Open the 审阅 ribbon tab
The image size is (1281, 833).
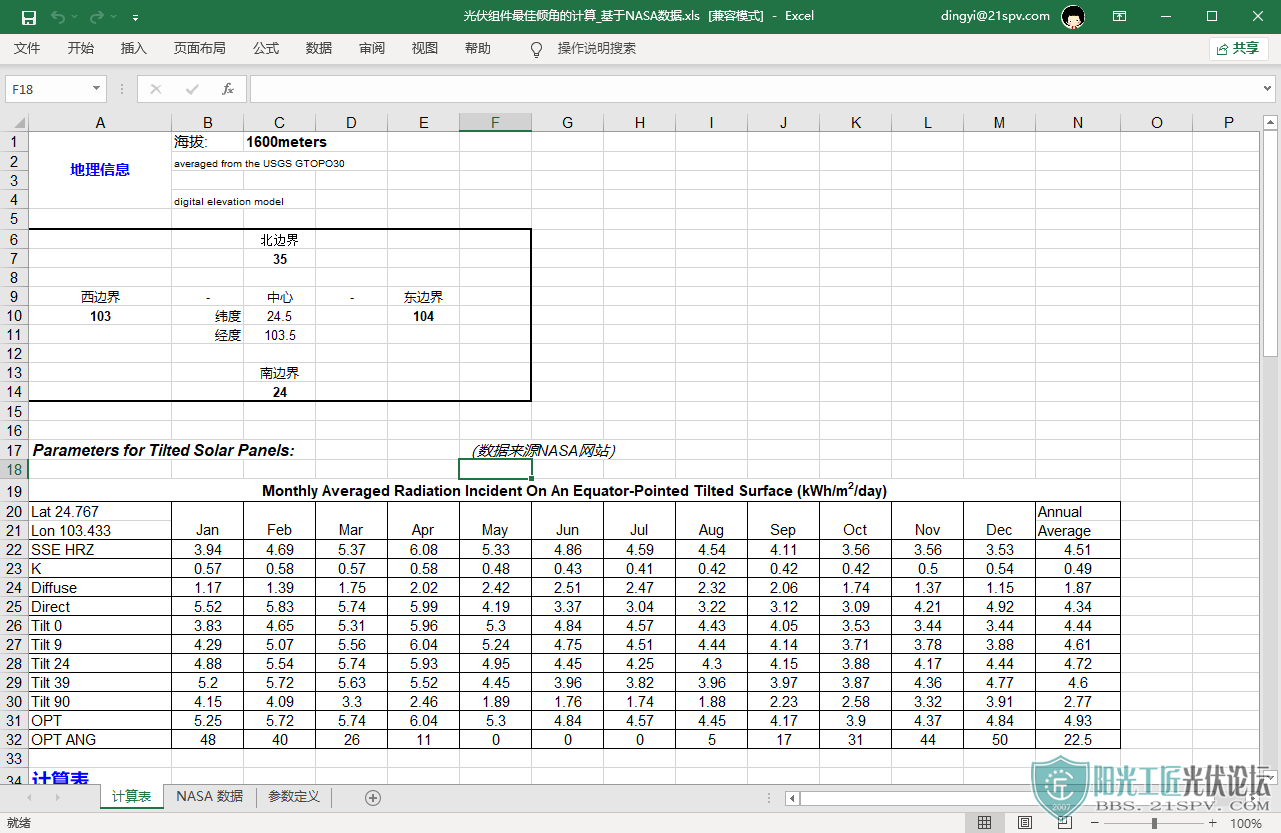[x=372, y=48]
